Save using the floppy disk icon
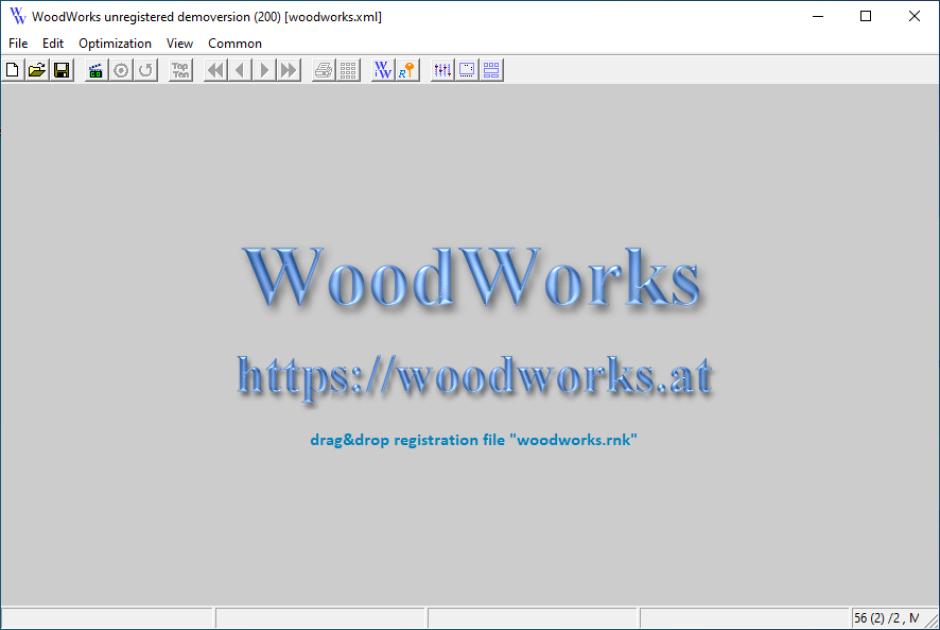Viewport: 940px width, 630px height. [61, 70]
